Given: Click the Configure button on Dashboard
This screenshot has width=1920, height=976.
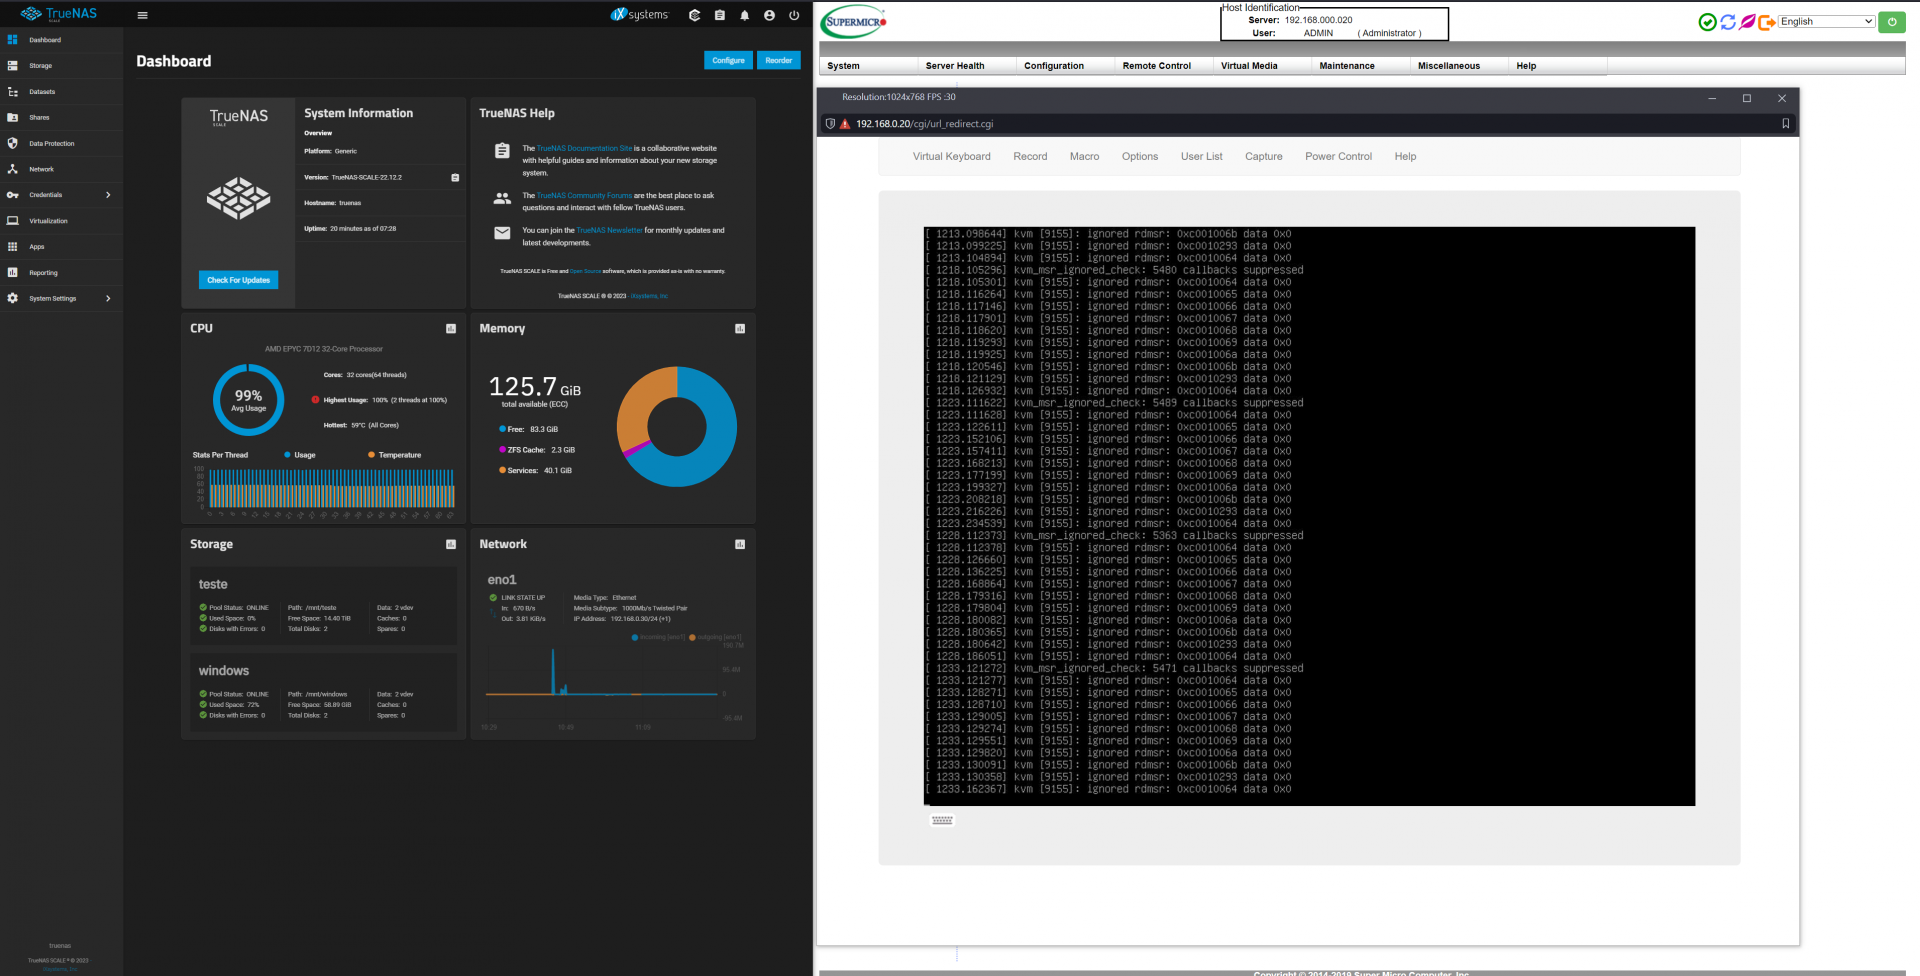Looking at the screenshot, I should click(728, 60).
